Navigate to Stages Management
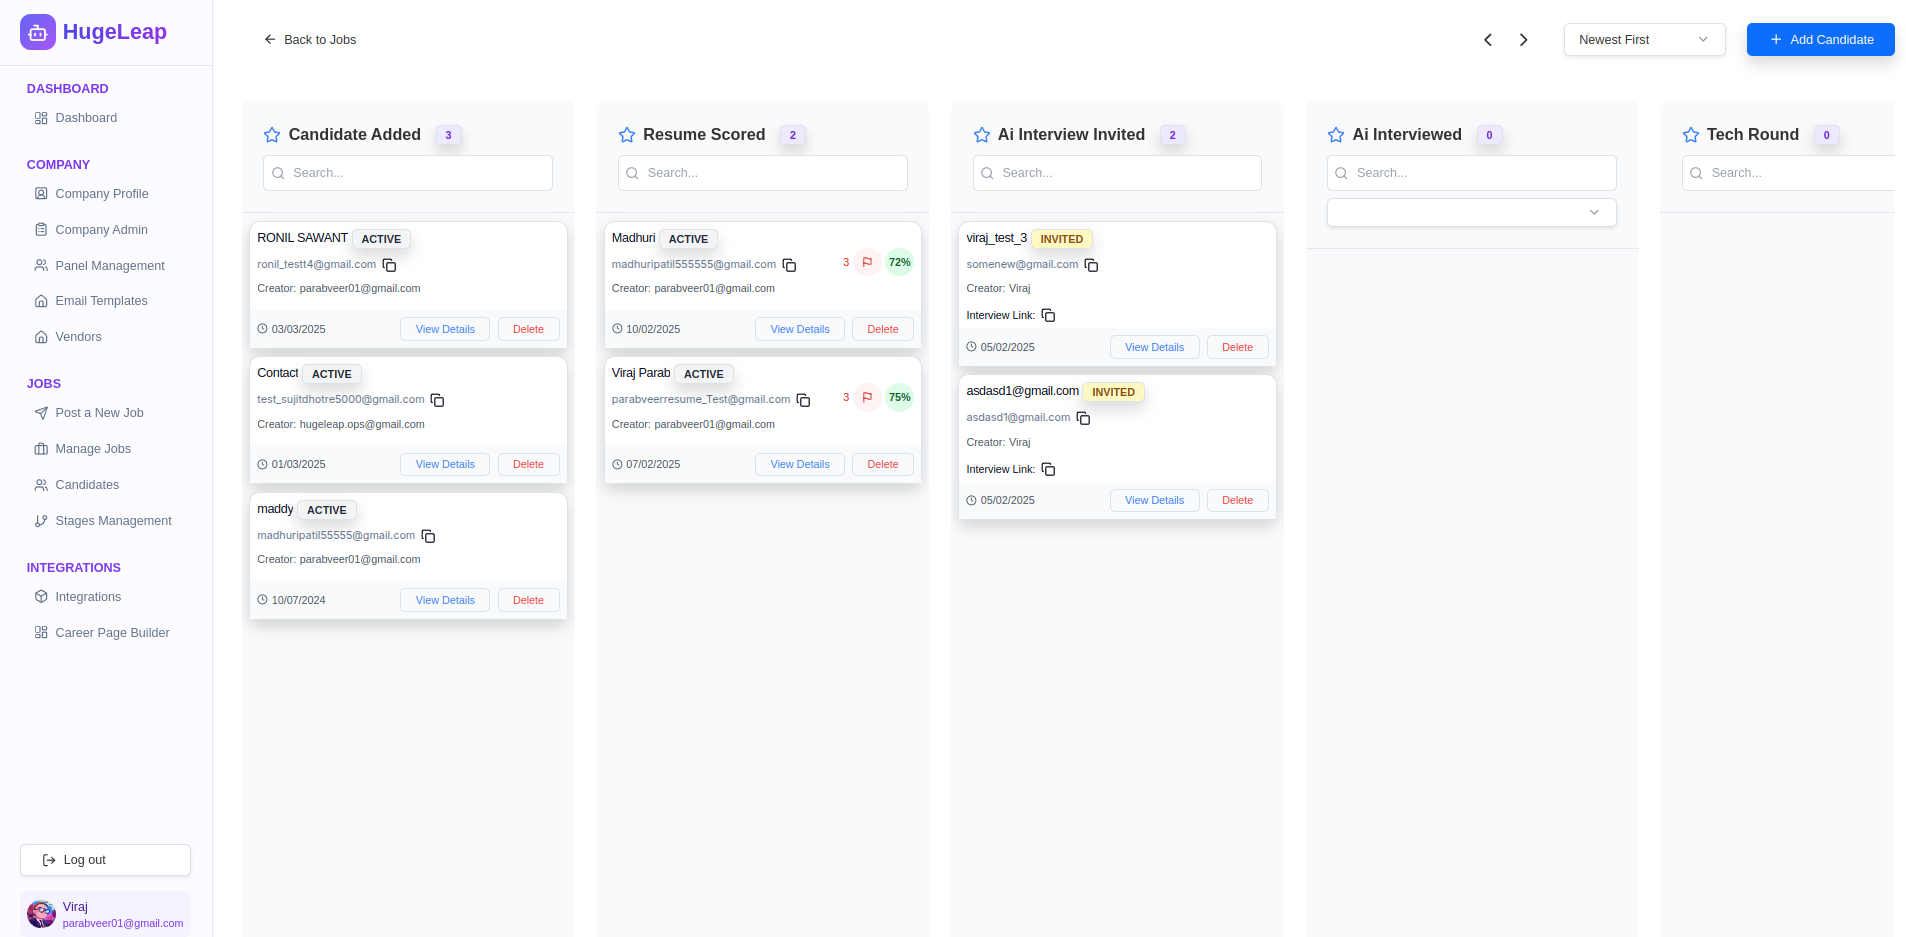Viewport: 1906px width, 937px height. pyautogui.click(x=113, y=521)
